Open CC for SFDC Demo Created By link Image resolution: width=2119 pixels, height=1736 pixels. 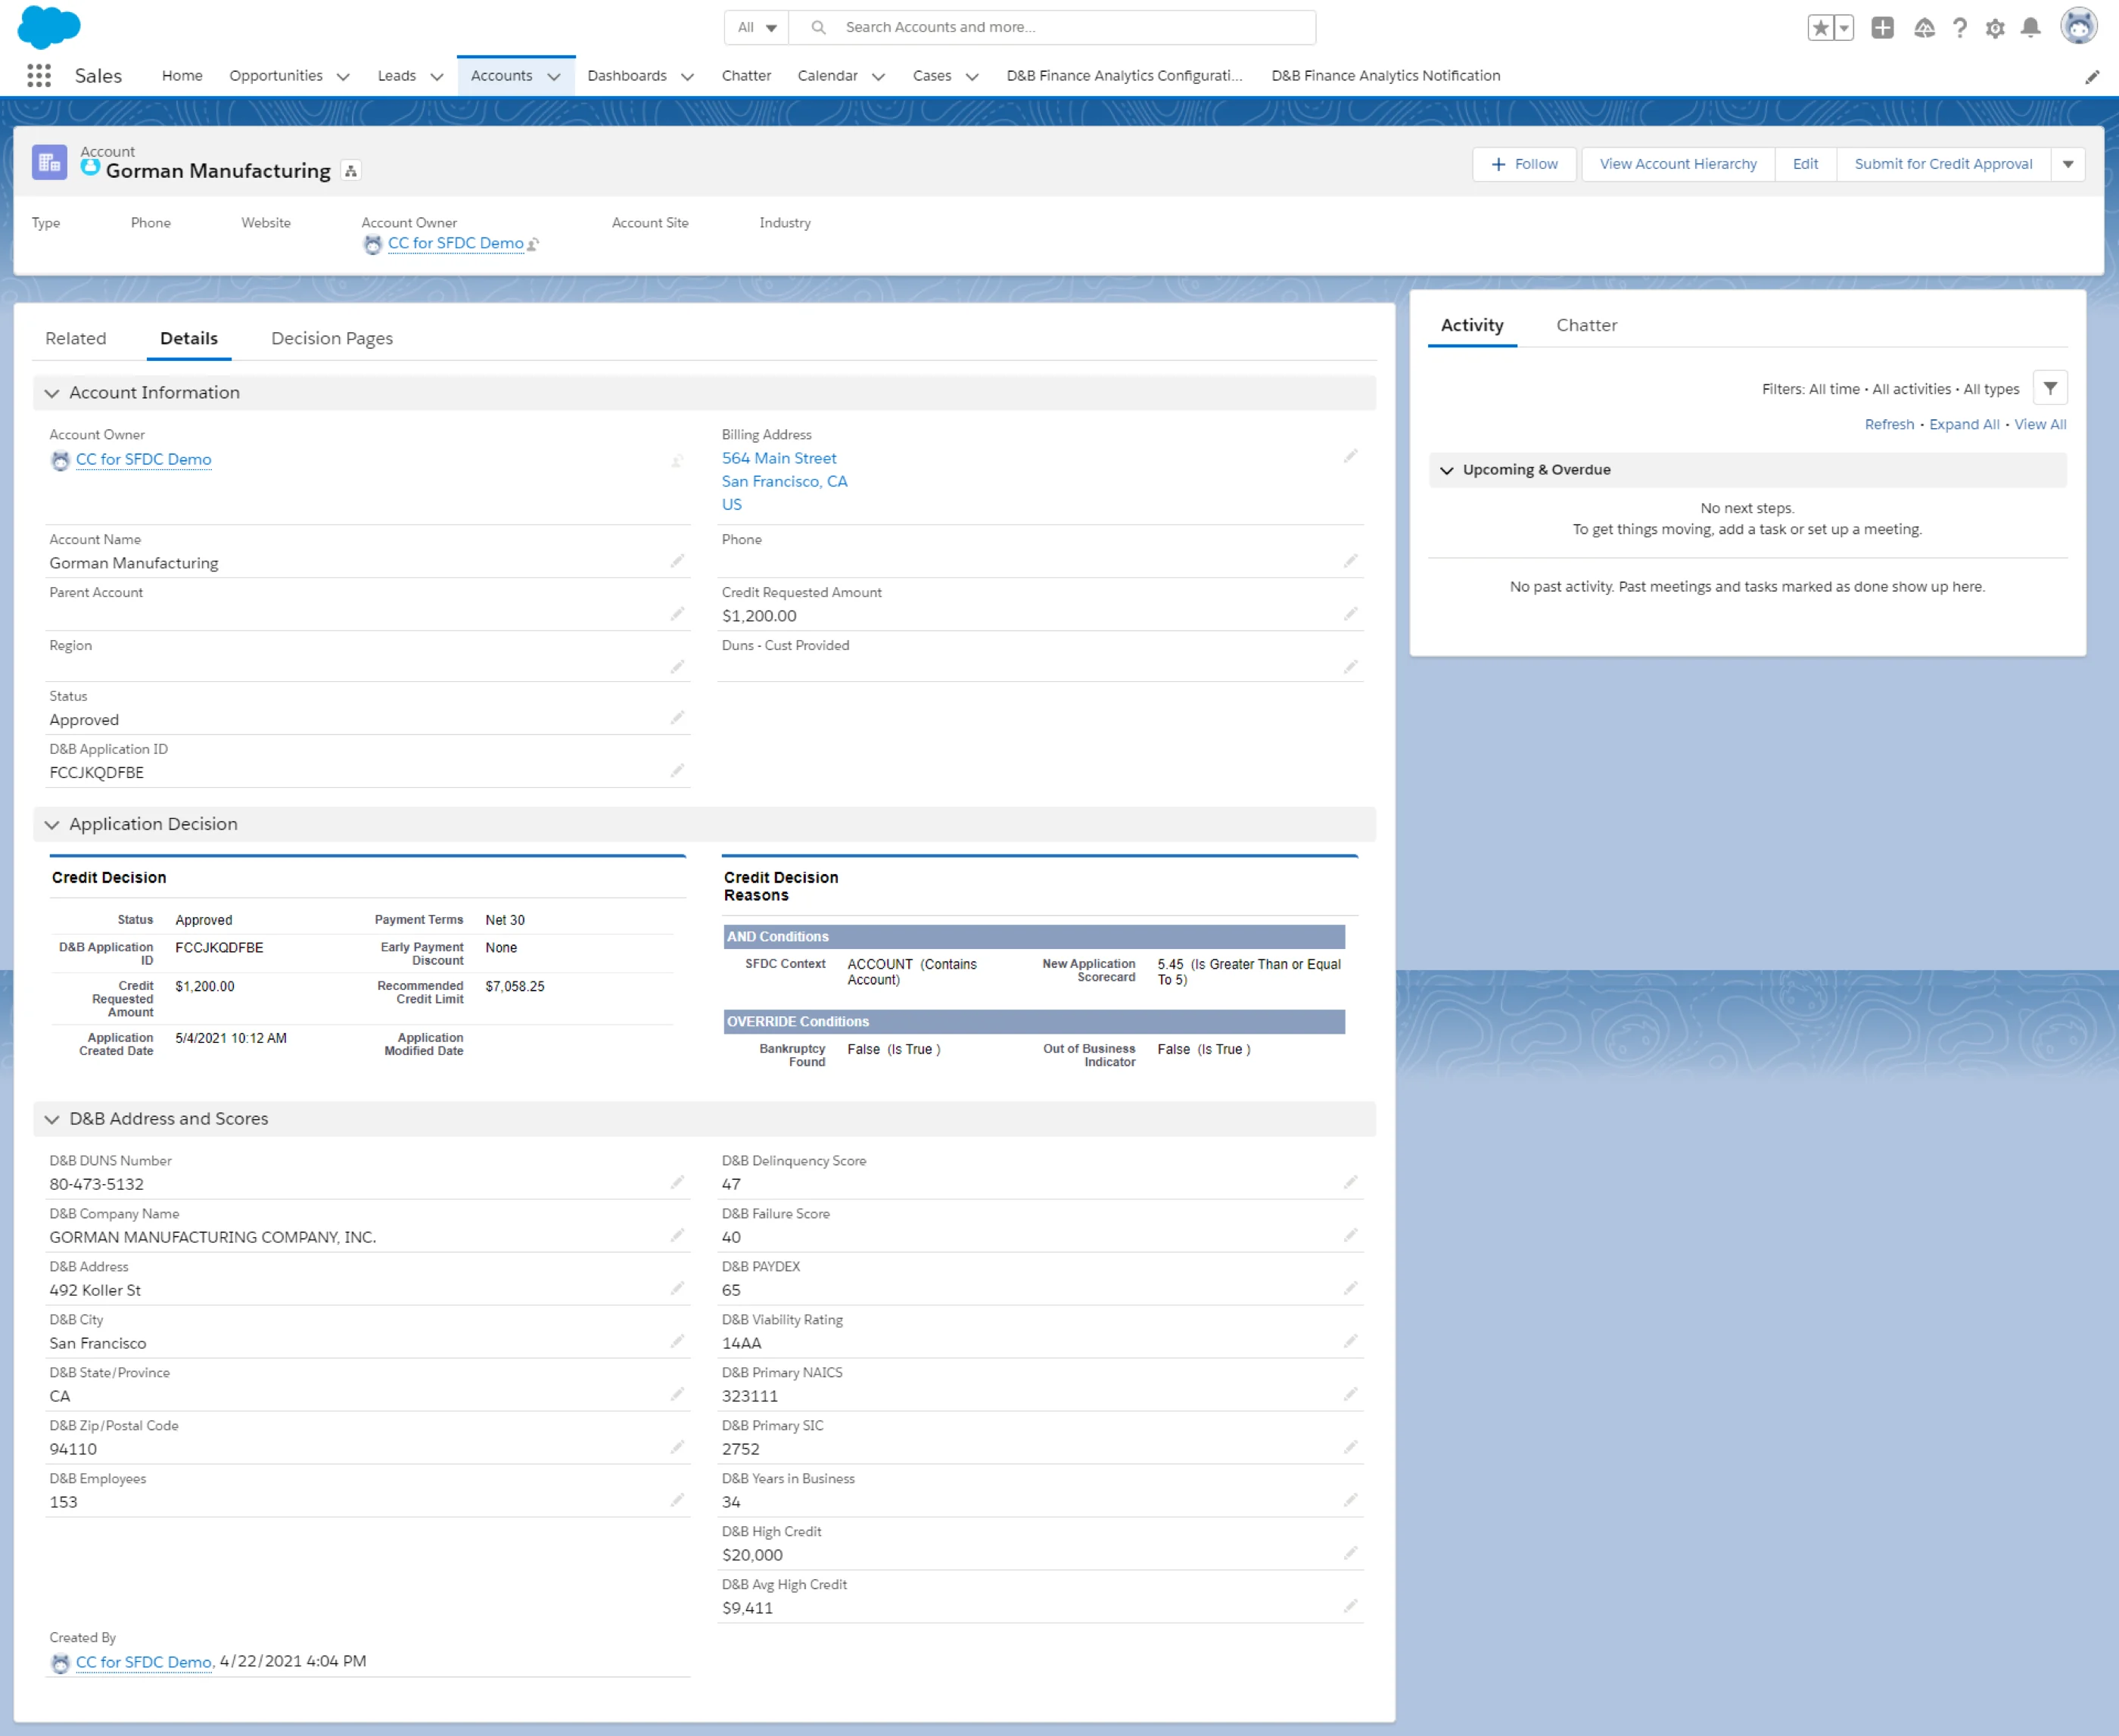click(144, 1662)
